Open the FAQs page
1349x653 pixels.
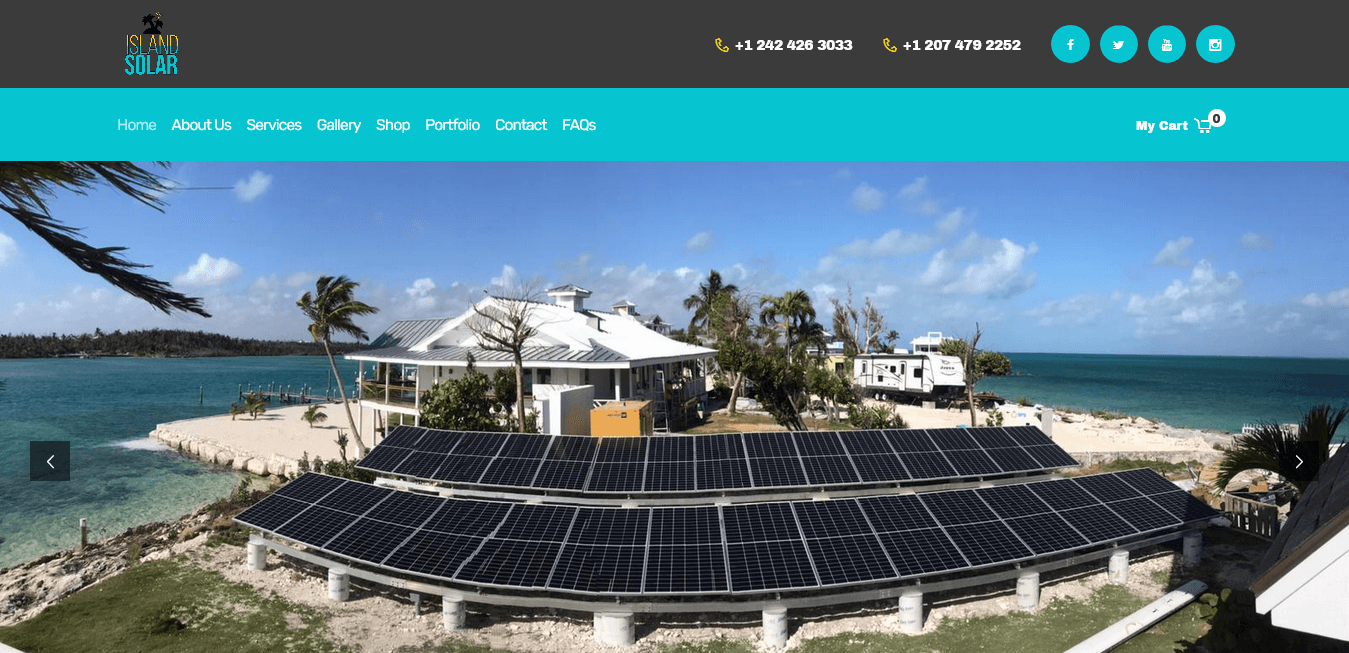tap(579, 125)
